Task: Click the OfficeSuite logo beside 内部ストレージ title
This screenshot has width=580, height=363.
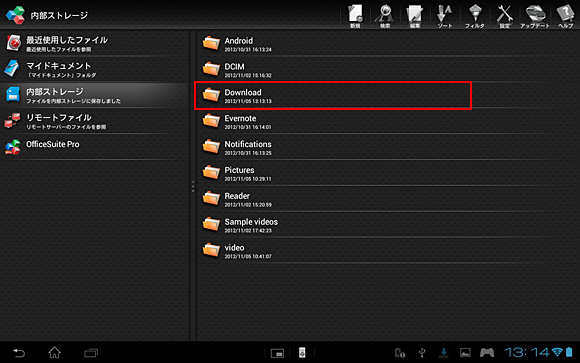Action: [15, 15]
